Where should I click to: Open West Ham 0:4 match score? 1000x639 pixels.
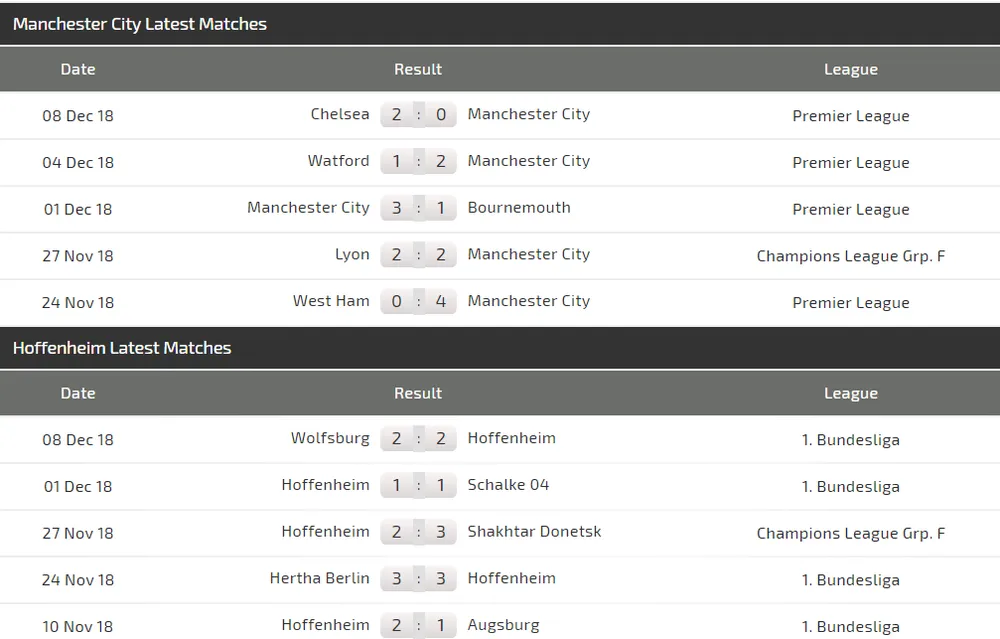418,301
